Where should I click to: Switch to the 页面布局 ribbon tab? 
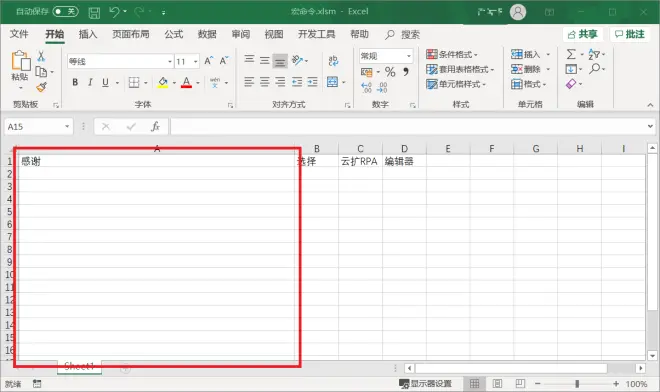pos(130,34)
